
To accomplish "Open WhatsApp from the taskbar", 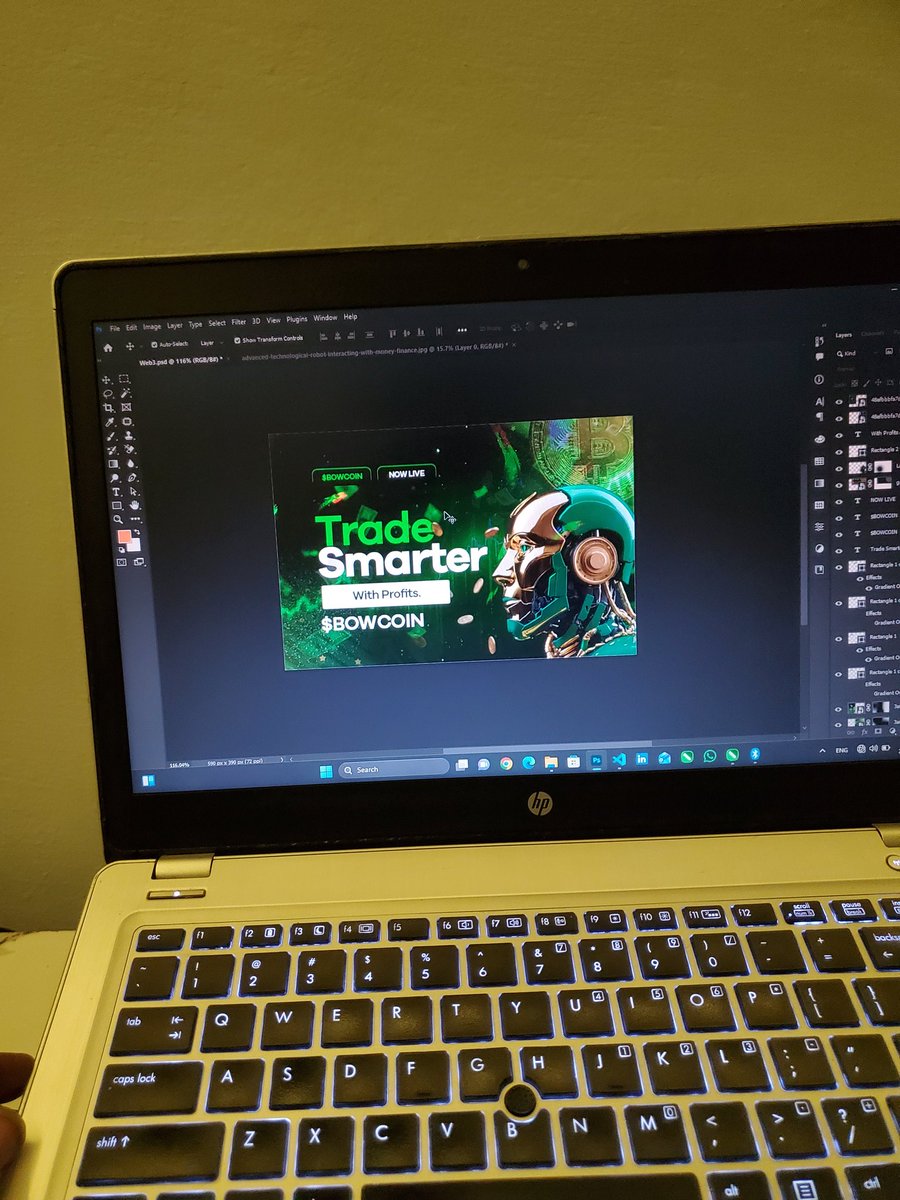I will (710, 756).
